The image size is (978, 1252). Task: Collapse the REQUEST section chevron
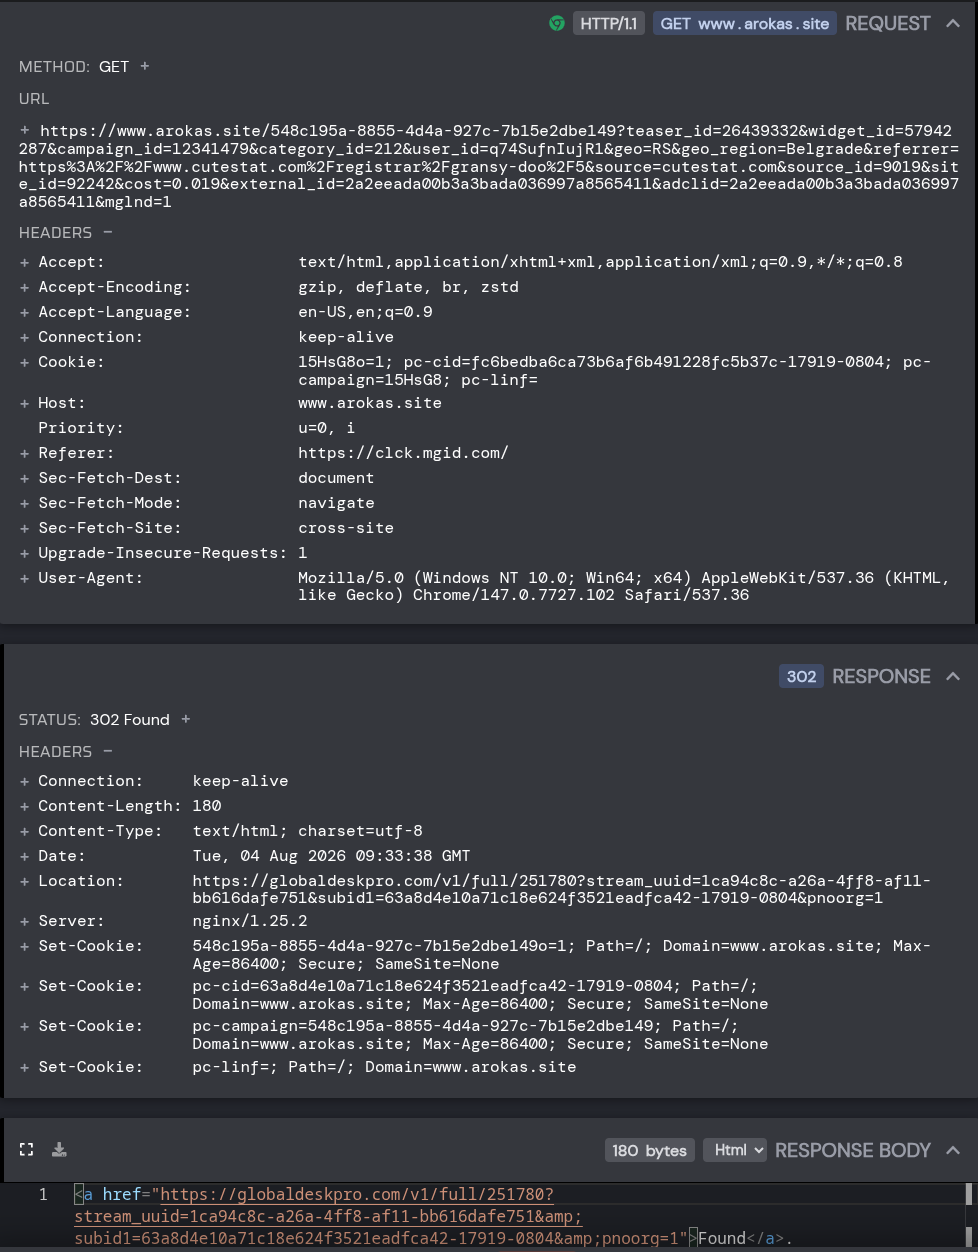pyautogui.click(x=952, y=23)
